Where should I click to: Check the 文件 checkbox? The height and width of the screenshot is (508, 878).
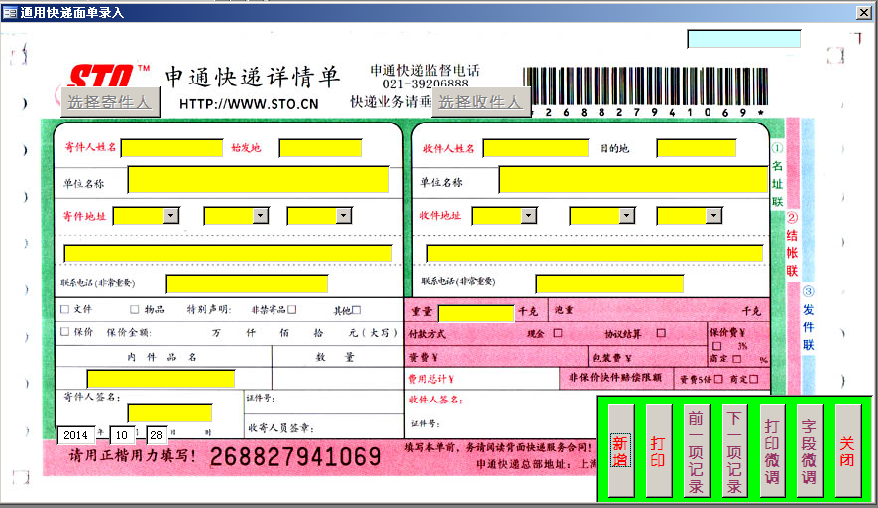[64, 309]
